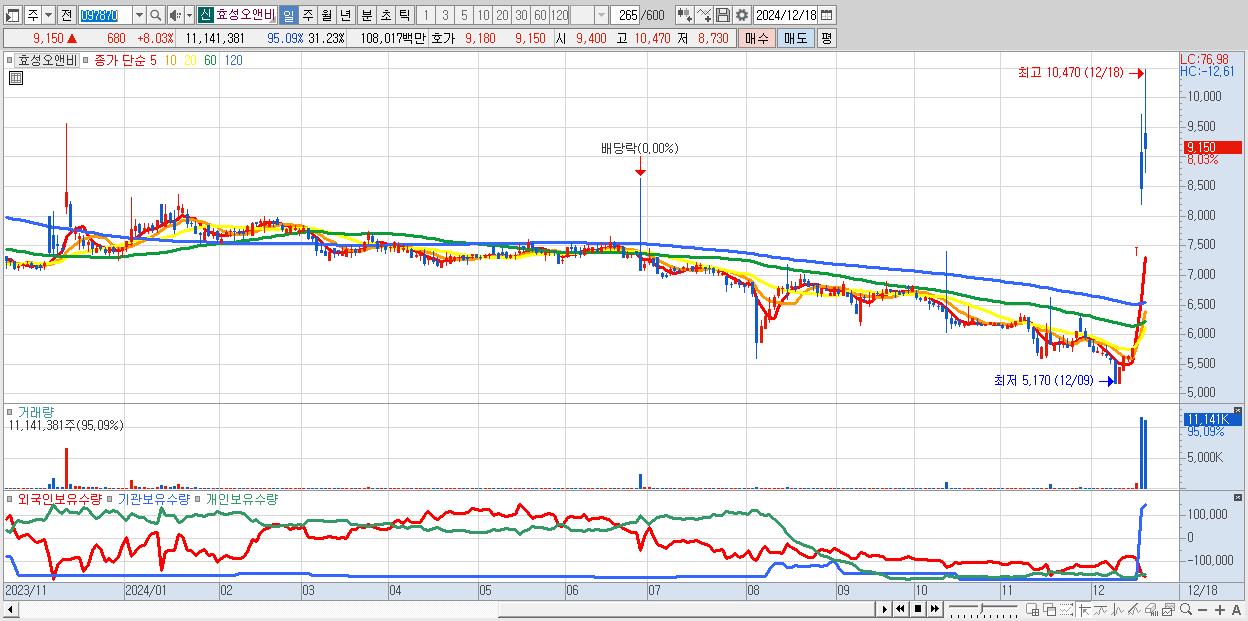Viewport: 1248px width, 621px height.
Task: Select the 틱 (tick) period
Action: (x=404, y=15)
